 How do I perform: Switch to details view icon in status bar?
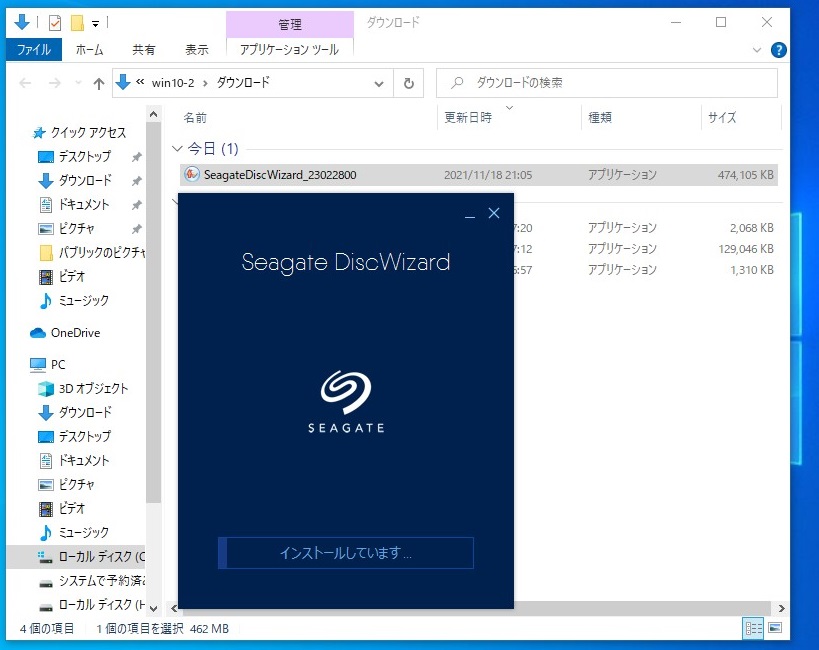[753, 628]
